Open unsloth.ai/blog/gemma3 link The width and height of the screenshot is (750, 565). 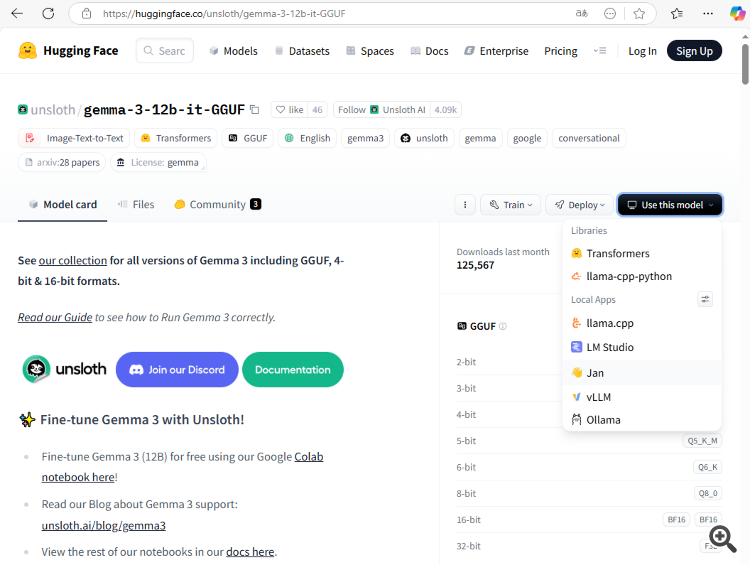[104, 525]
